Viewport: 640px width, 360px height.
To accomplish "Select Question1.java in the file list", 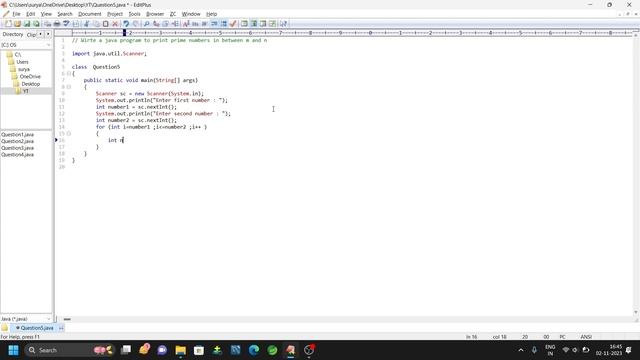I will 17,134.
